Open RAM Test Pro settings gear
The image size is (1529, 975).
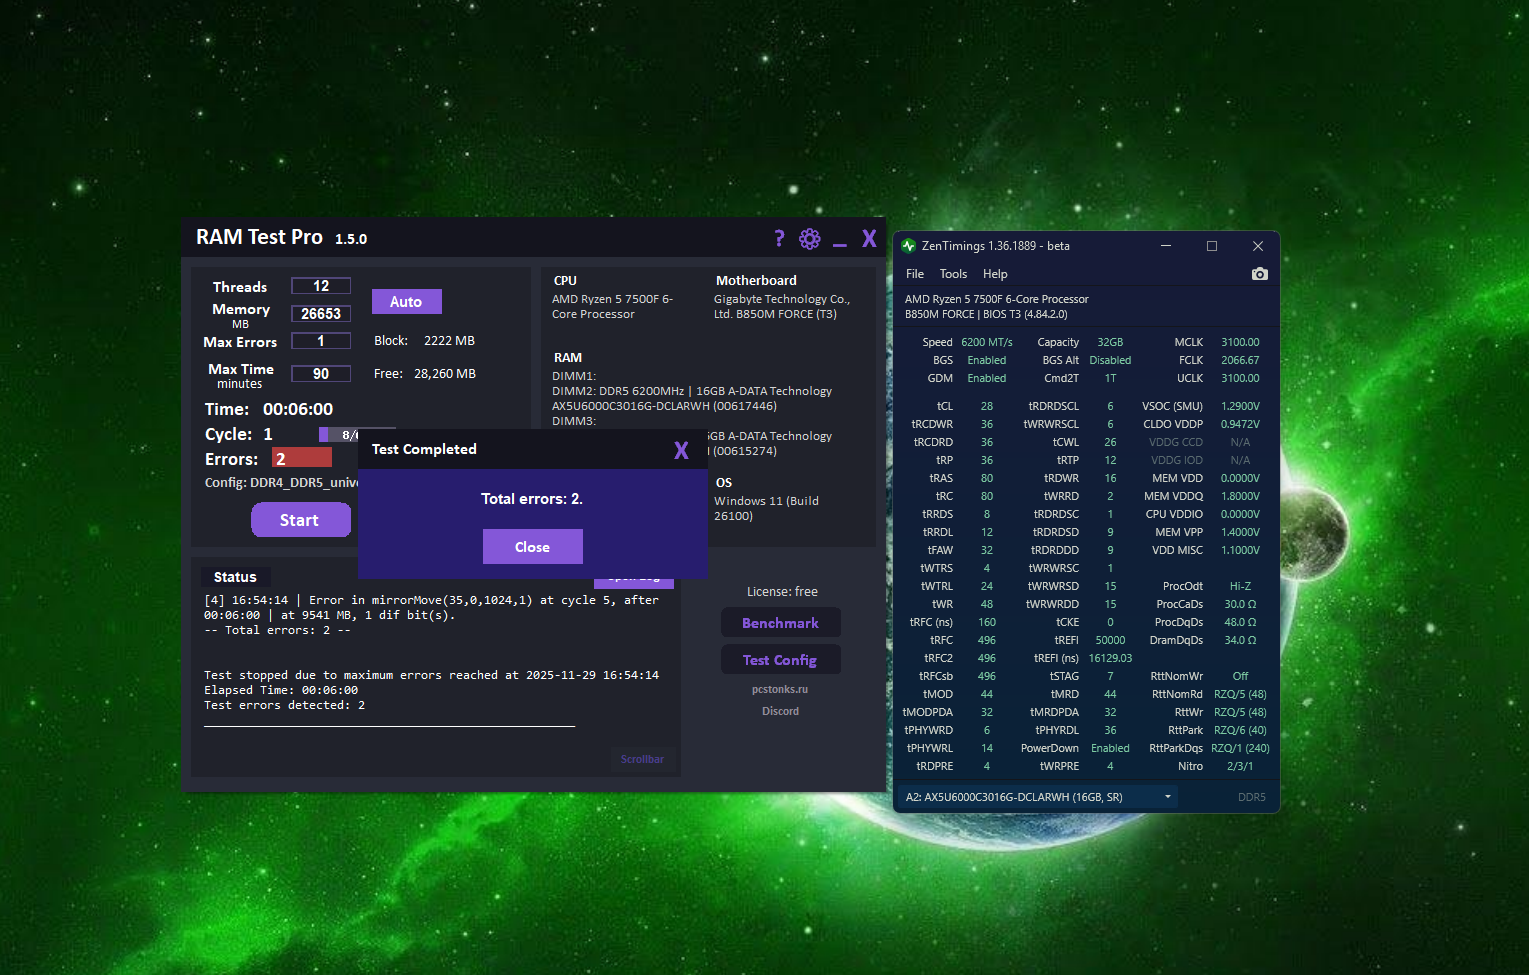810,238
